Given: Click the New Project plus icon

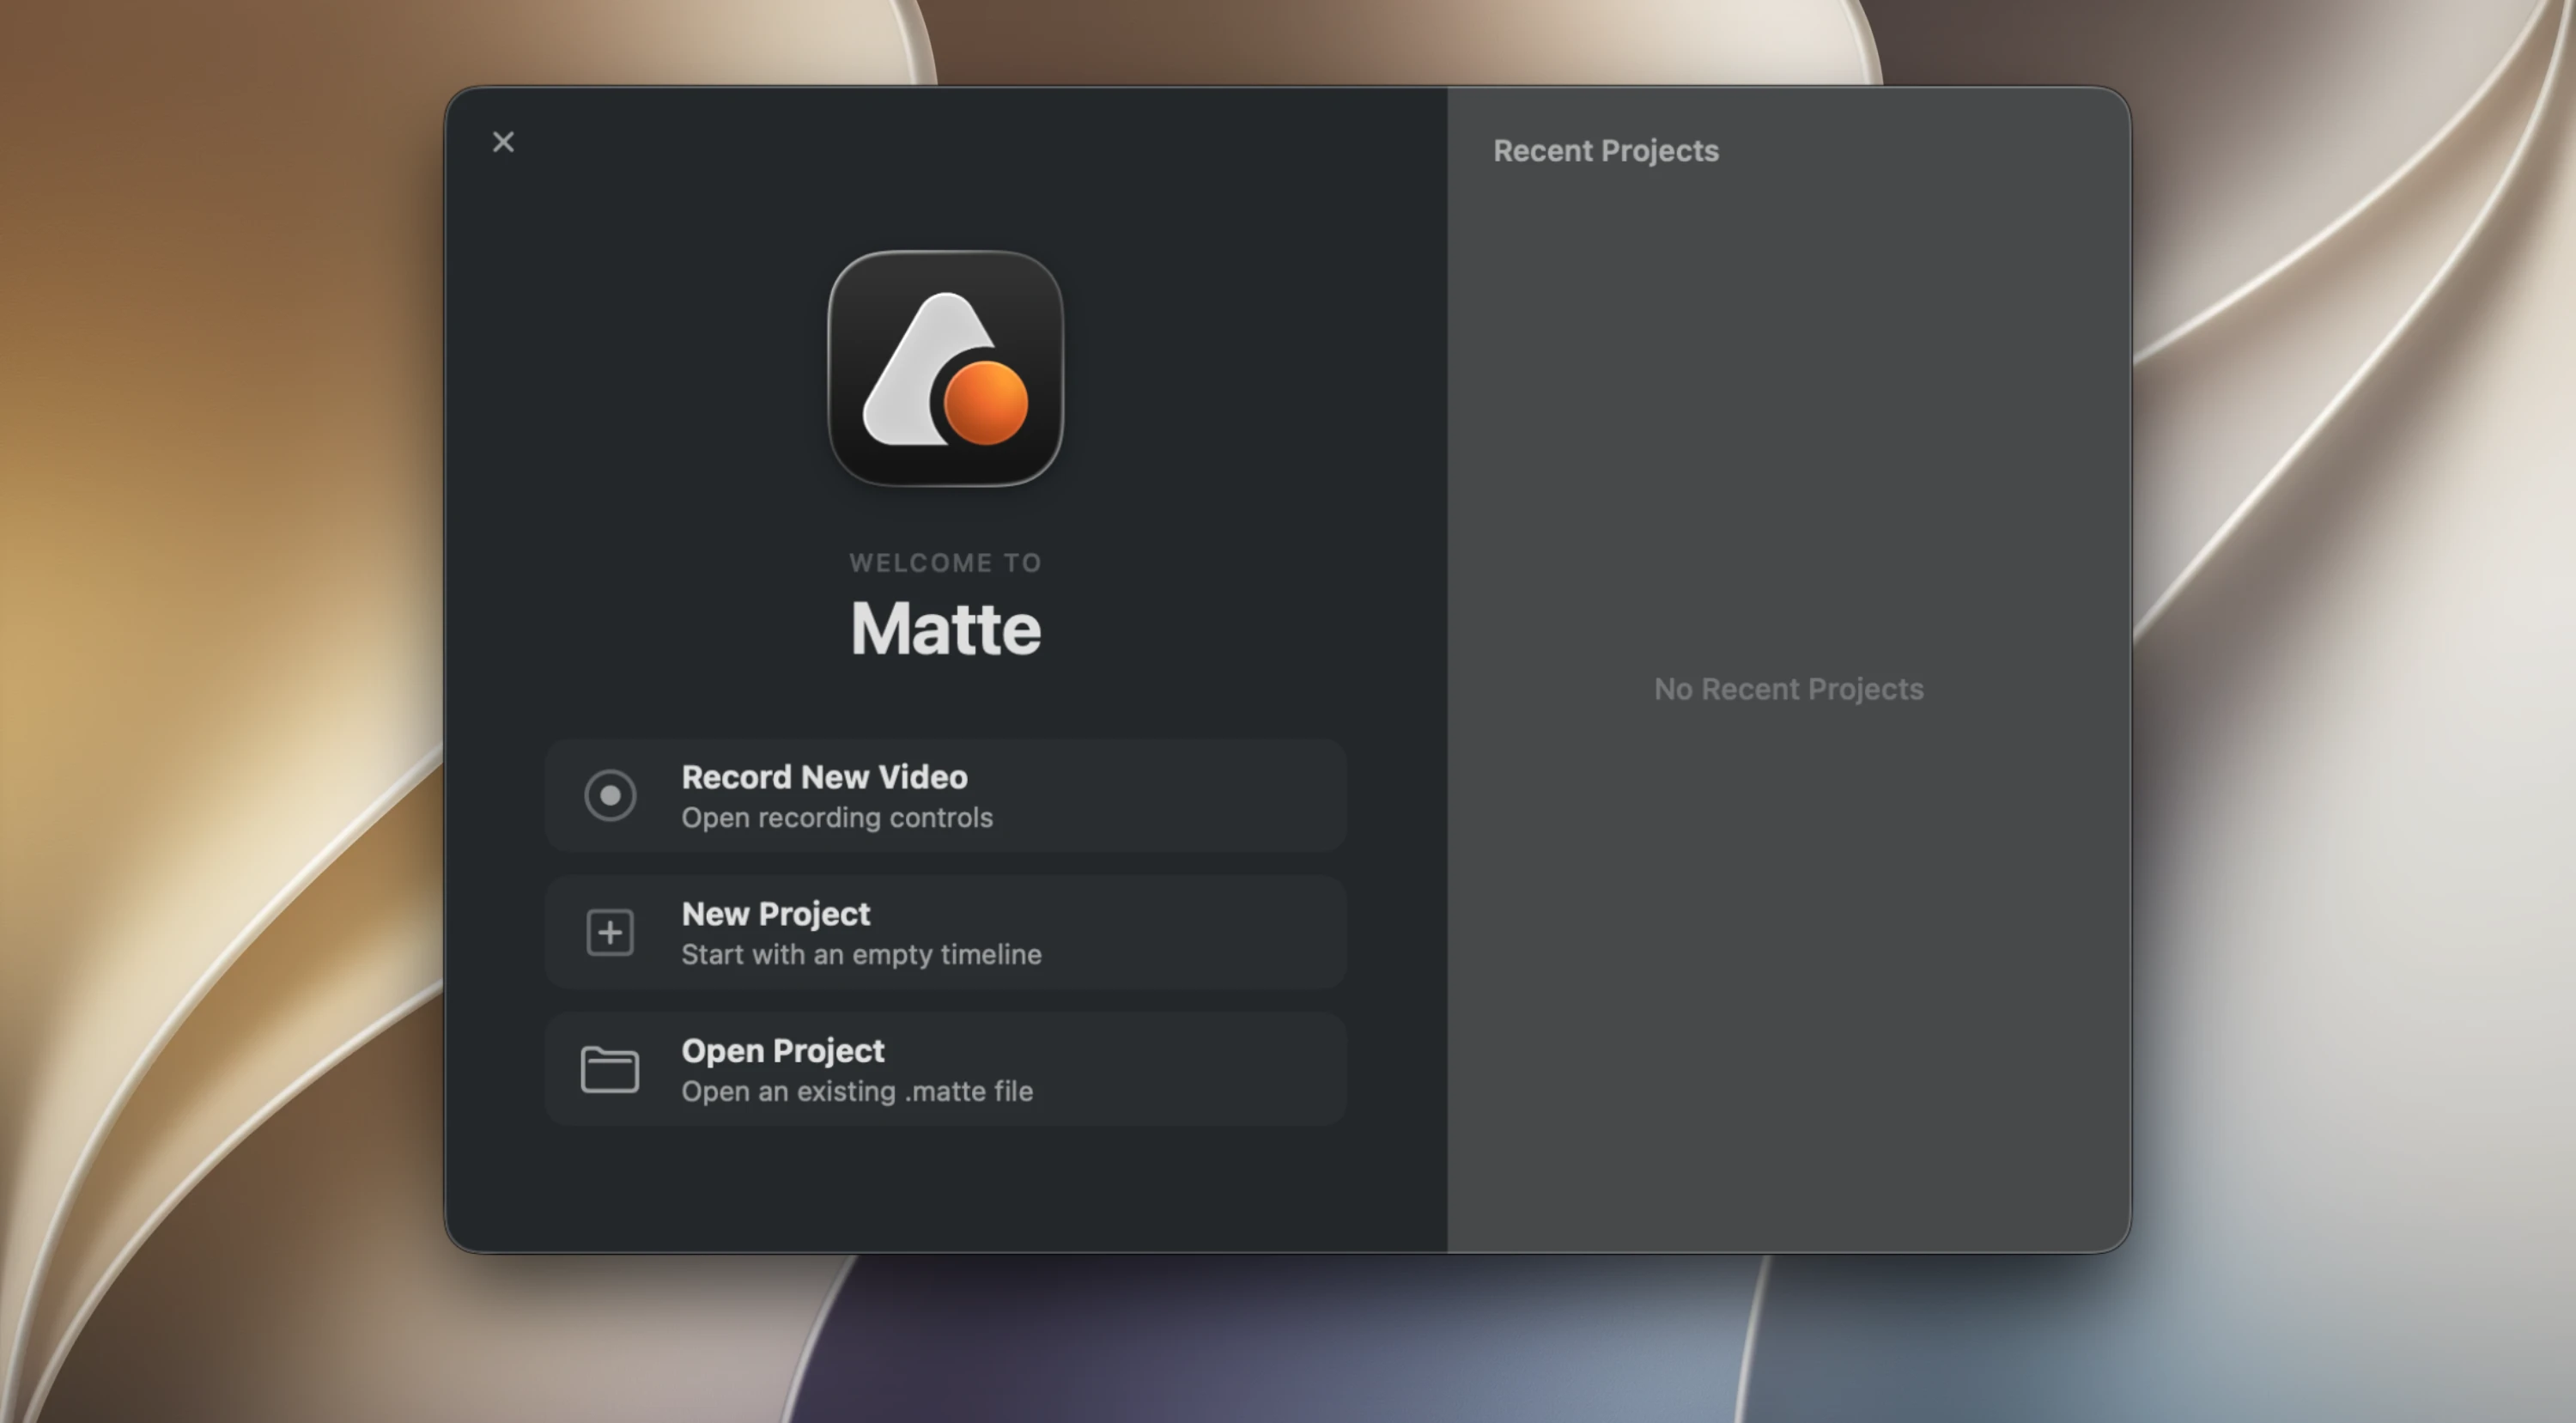Looking at the screenshot, I should tap(610, 933).
